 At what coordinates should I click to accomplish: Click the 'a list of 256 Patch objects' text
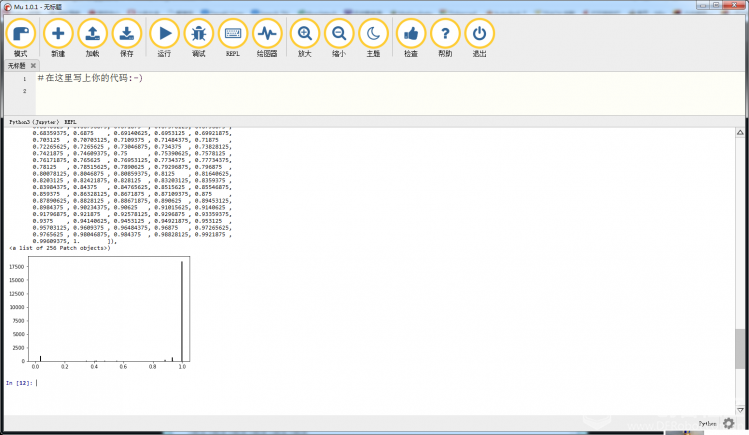[60, 248]
